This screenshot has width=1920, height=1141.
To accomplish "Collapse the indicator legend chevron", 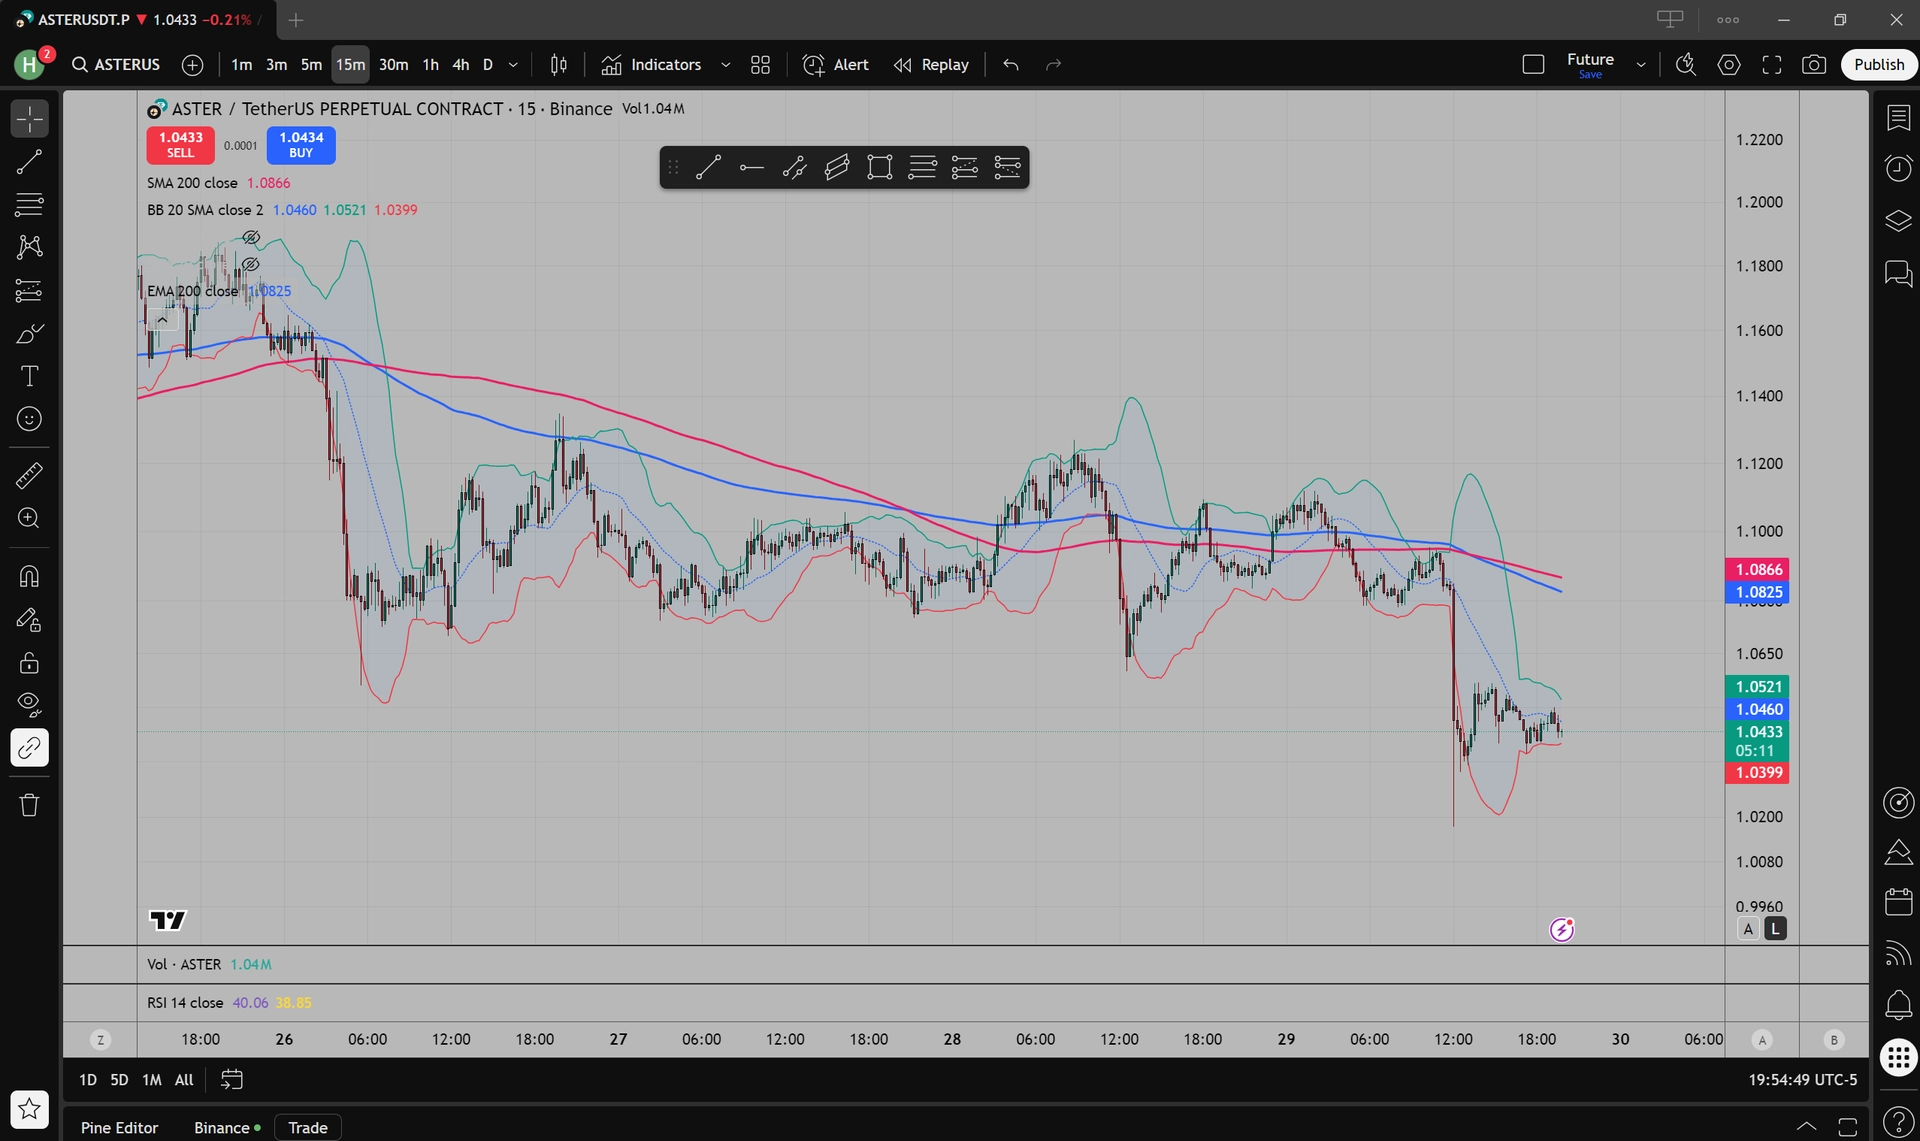I will tap(162, 320).
